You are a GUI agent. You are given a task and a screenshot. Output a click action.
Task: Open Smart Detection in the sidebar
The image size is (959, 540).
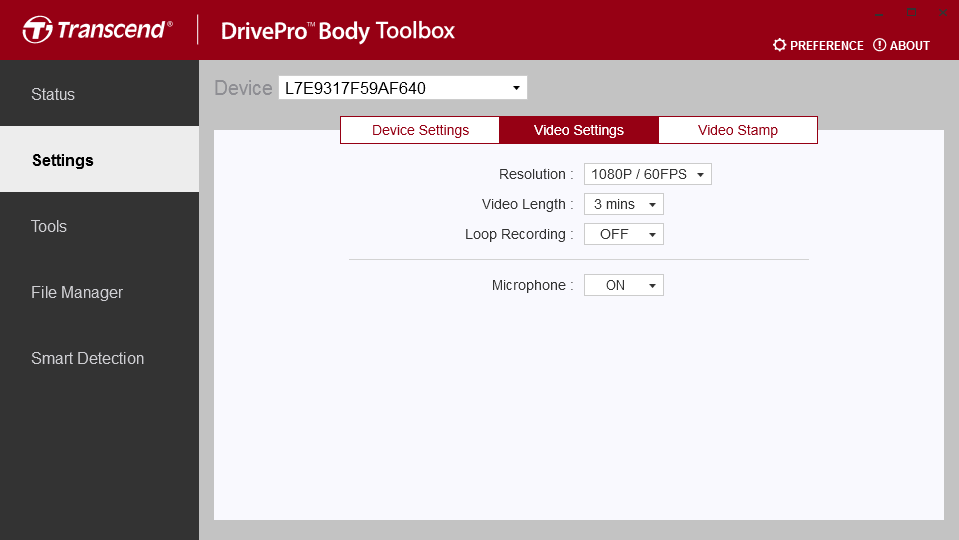pos(99,358)
